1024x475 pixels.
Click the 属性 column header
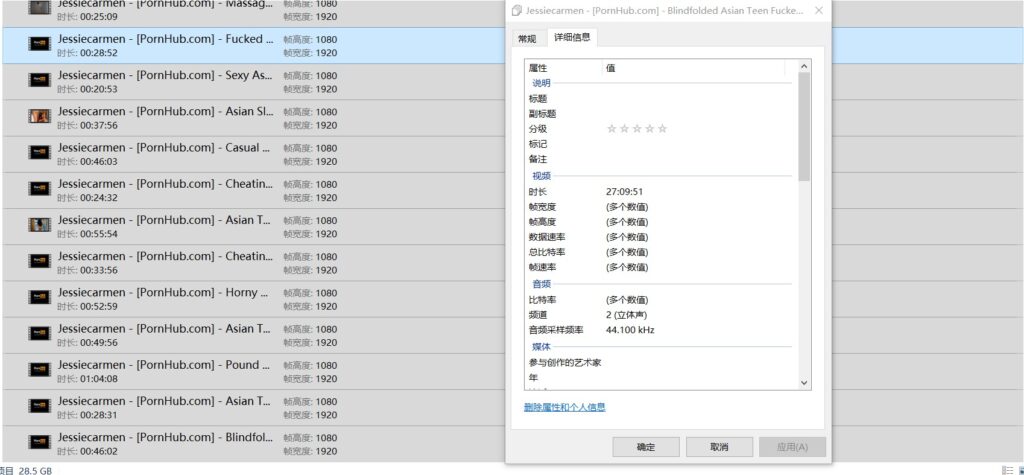[562, 67]
